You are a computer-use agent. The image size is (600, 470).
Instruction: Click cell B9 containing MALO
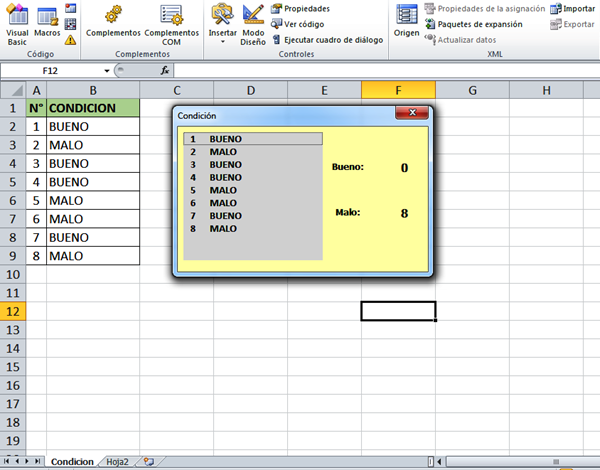click(x=93, y=256)
